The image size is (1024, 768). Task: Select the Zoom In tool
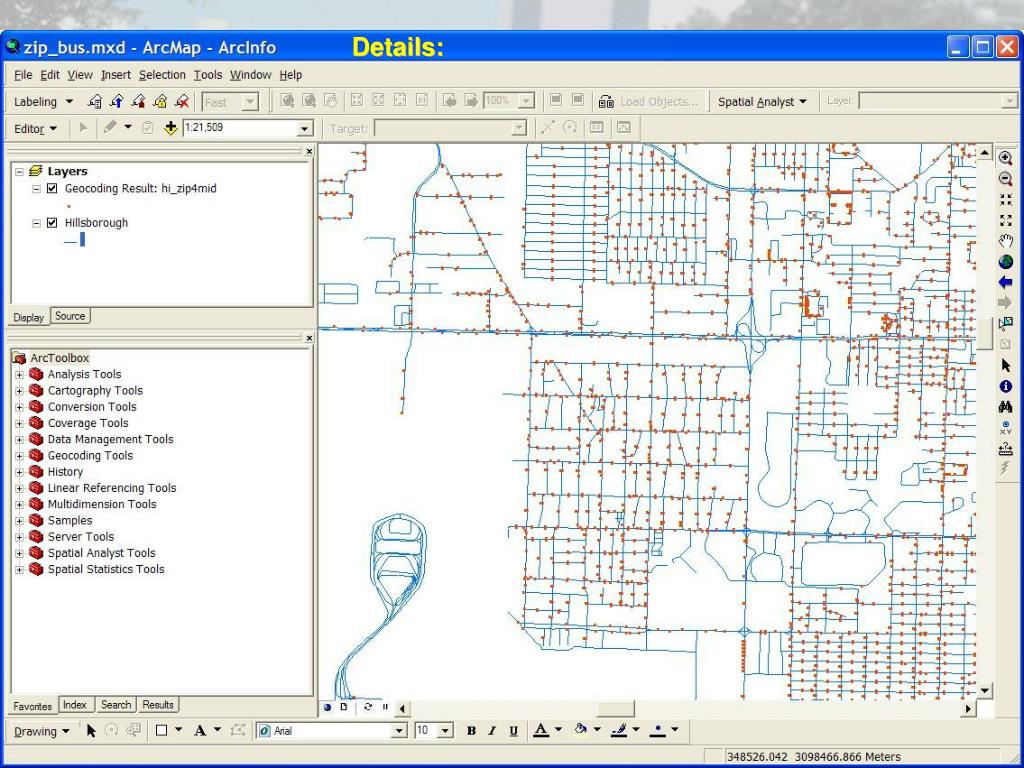1005,158
